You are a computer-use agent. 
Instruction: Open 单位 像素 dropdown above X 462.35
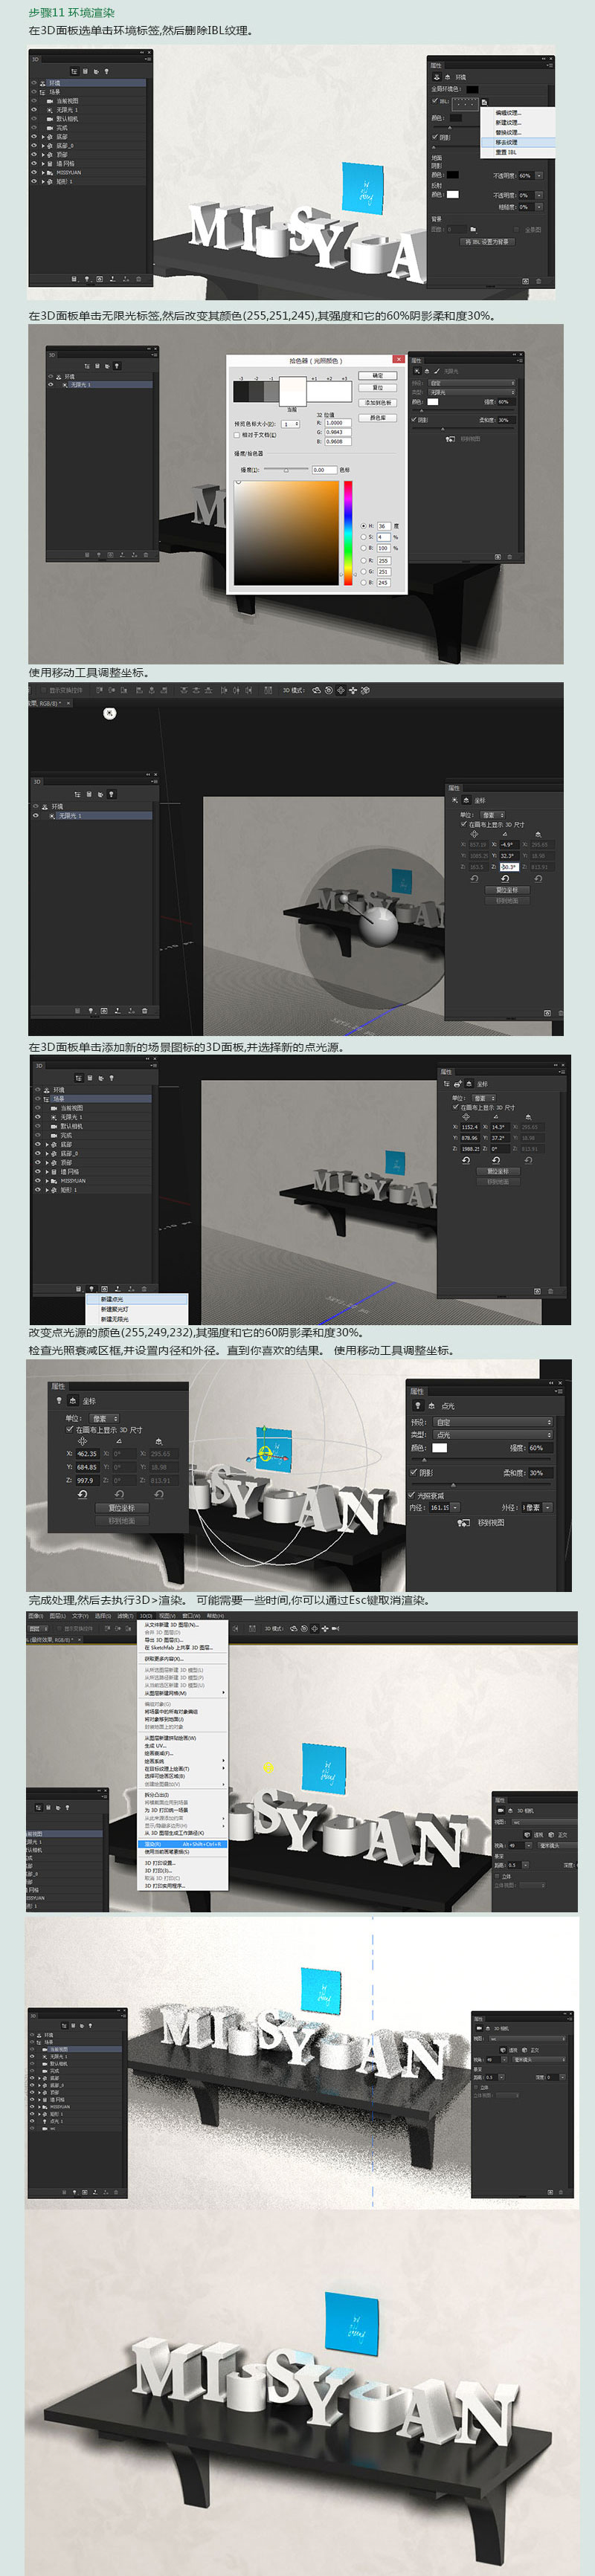coord(104,1418)
